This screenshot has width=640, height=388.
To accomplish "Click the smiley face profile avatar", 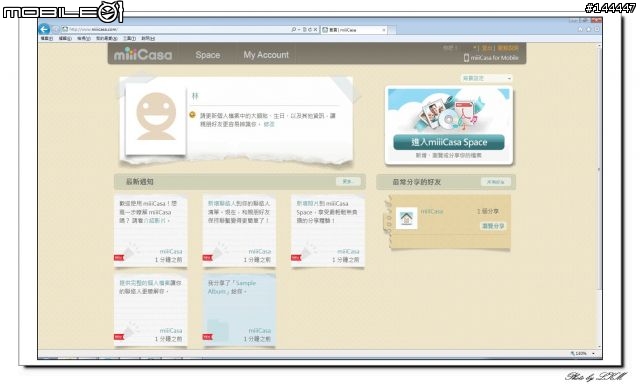I will pyautogui.click(x=156, y=117).
